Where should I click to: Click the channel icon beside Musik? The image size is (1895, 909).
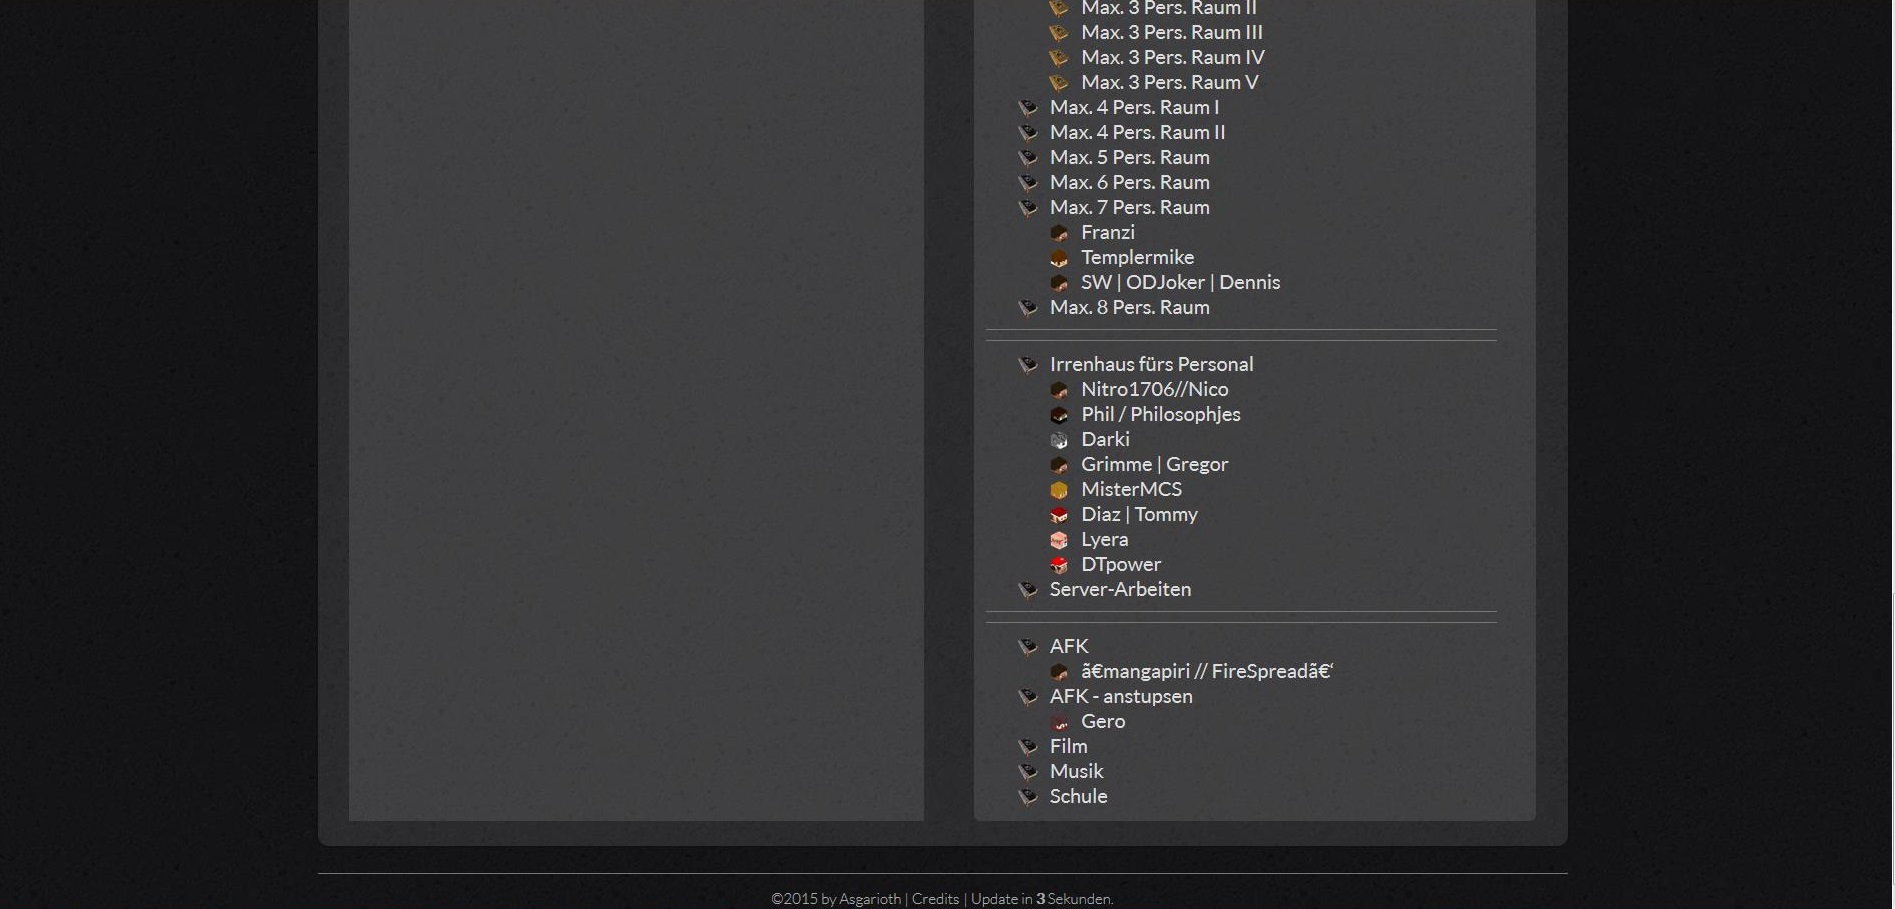coord(1028,772)
